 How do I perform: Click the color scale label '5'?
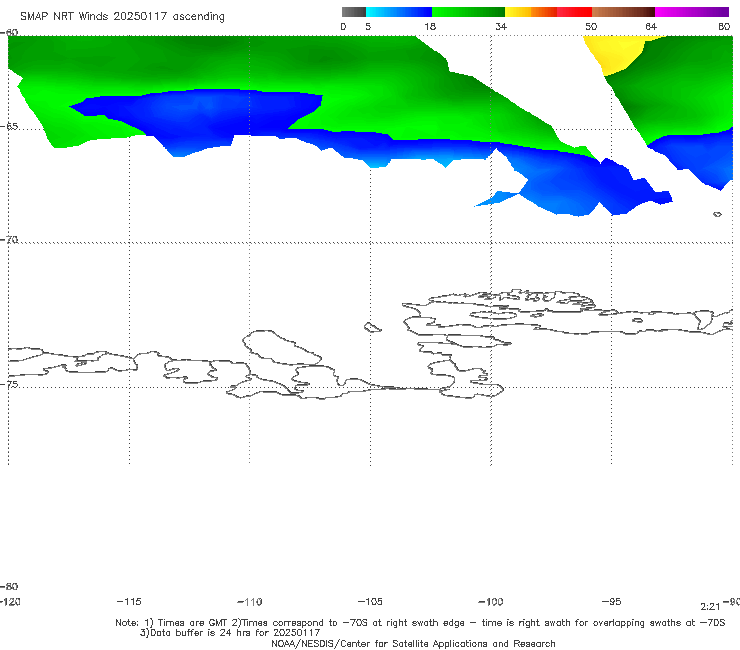368,26
